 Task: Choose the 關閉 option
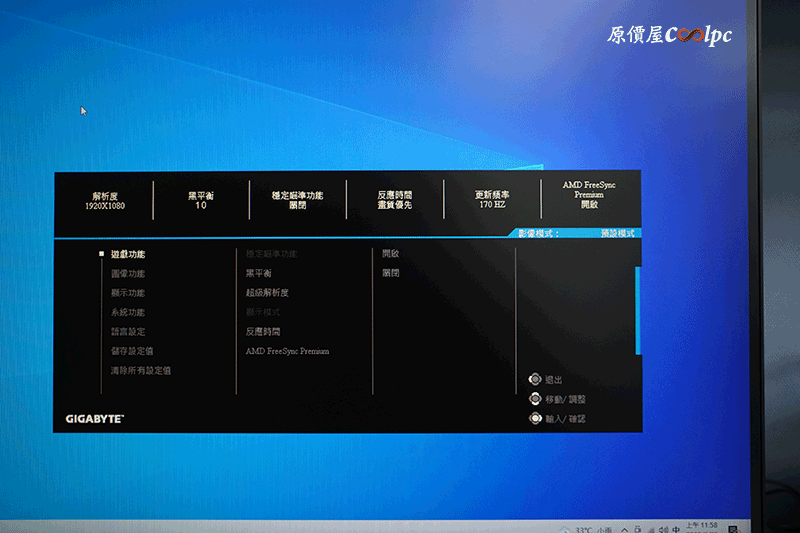pos(390,273)
